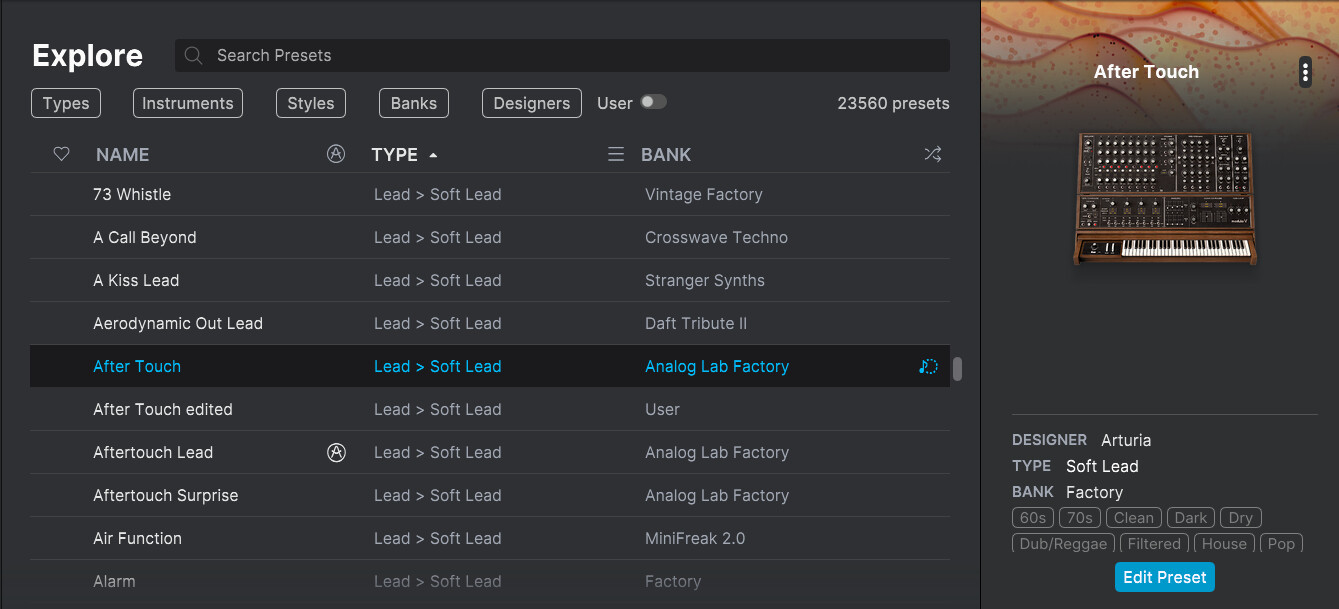The height and width of the screenshot is (609, 1339).
Task: Click the 23560 presets count
Action: tap(893, 103)
